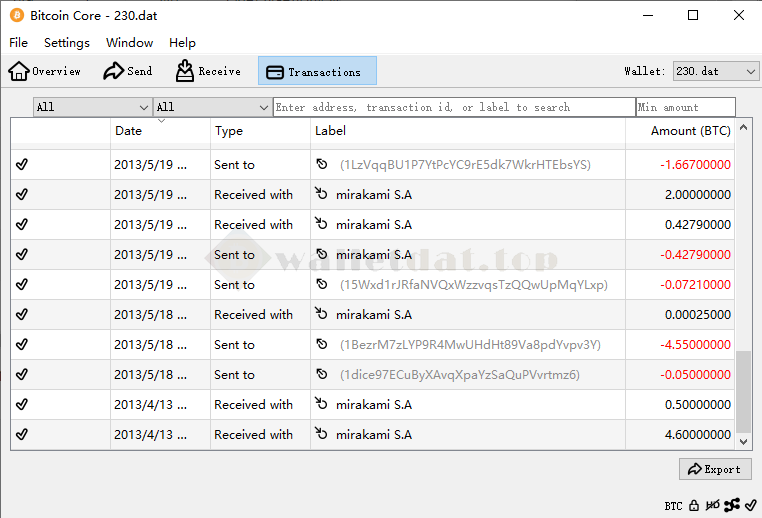Open the transaction type filter dropdown

tap(211, 107)
